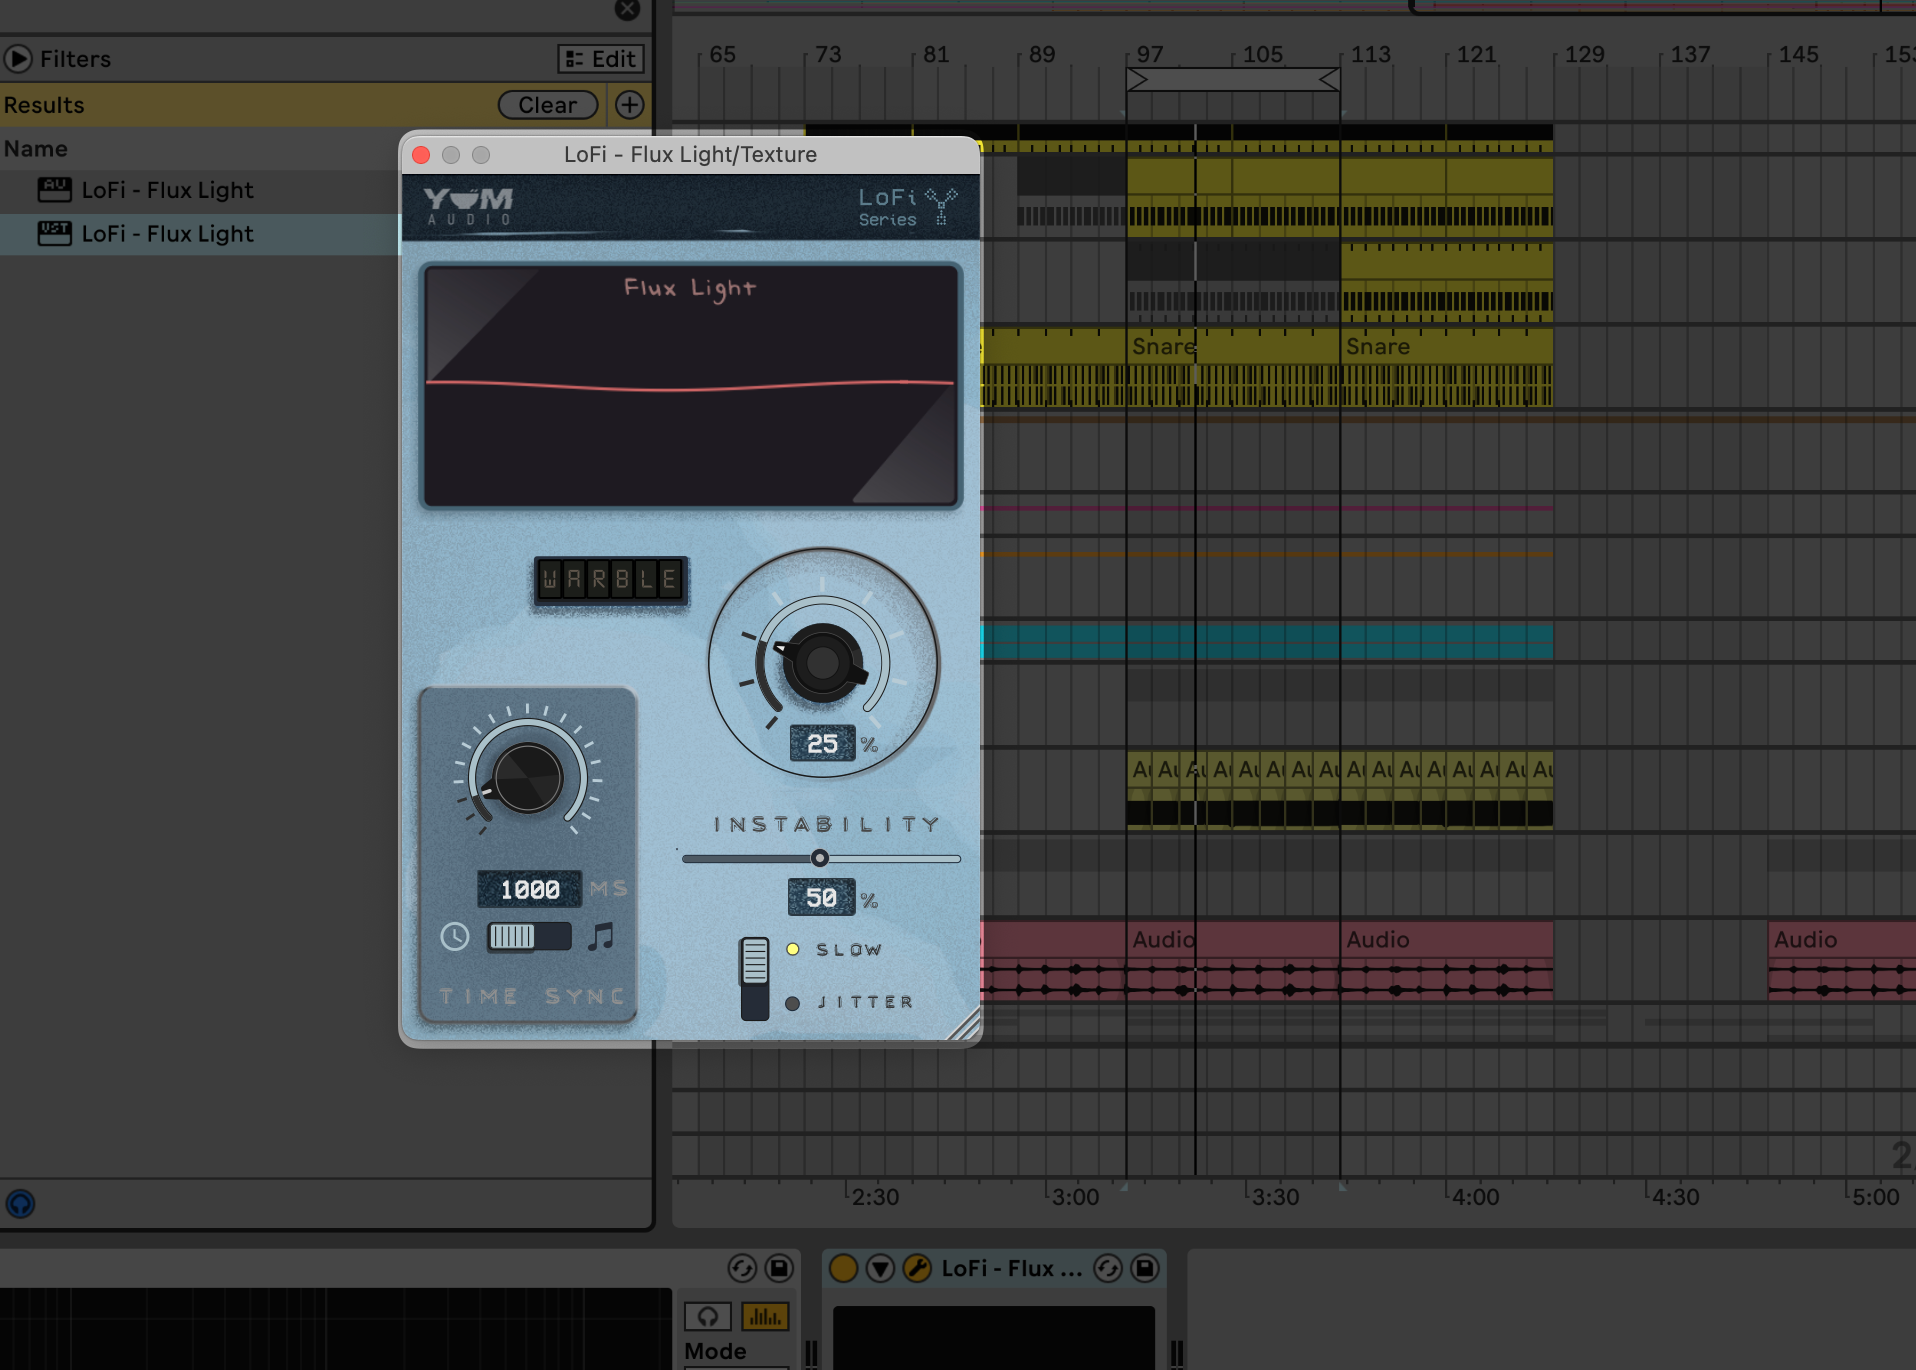Click the LoFi Series logo
The width and height of the screenshot is (1916, 1370).
(x=907, y=207)
